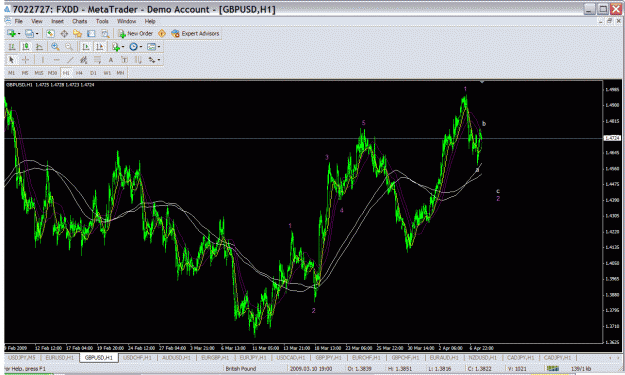Switch to the NZDUSD,H1 chart tab
This screenshot has height=375, width=625.
pyautogui.click(x=482, y=357)
